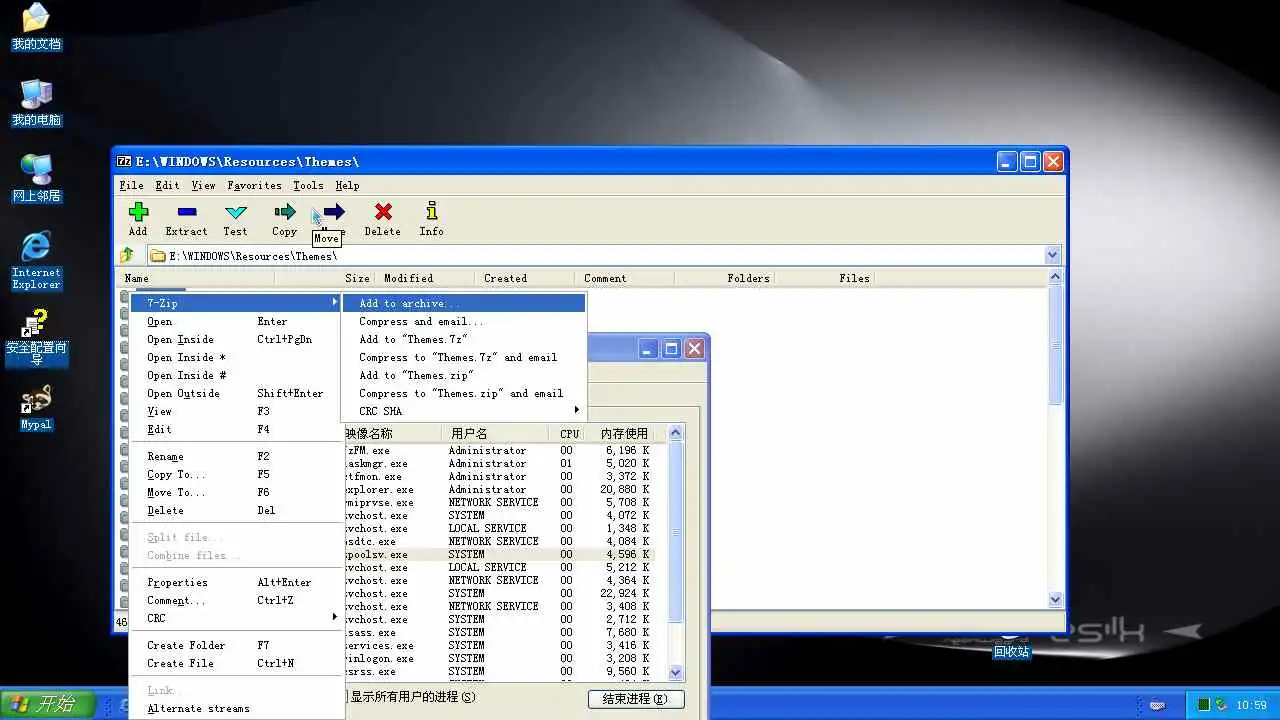The width and height of the screenshot is (1280, 720).
Task: Open 安全配置向导 desktop icon
Action: (x=36, y=338)
